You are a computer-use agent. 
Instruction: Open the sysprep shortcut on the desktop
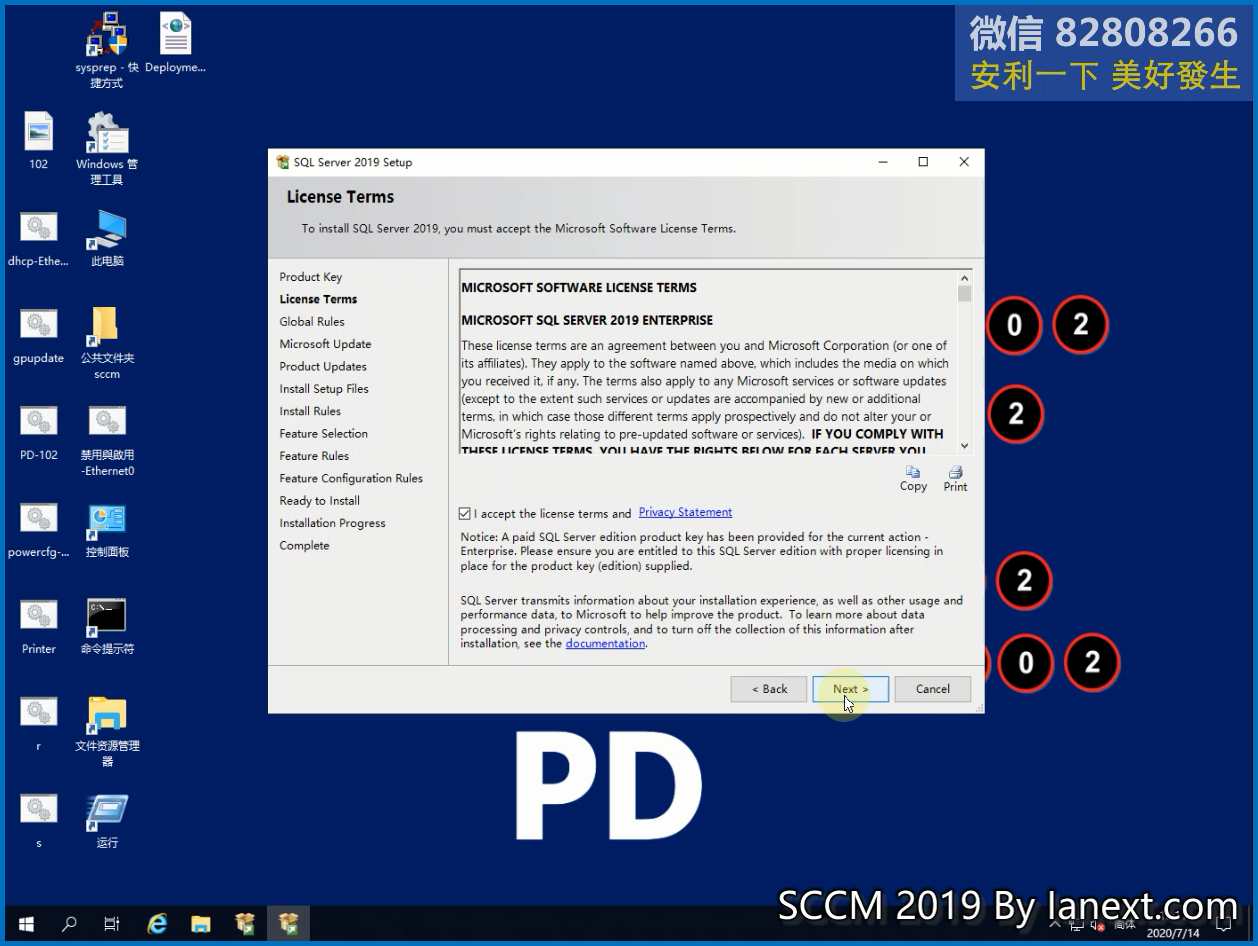coord(107,50)
